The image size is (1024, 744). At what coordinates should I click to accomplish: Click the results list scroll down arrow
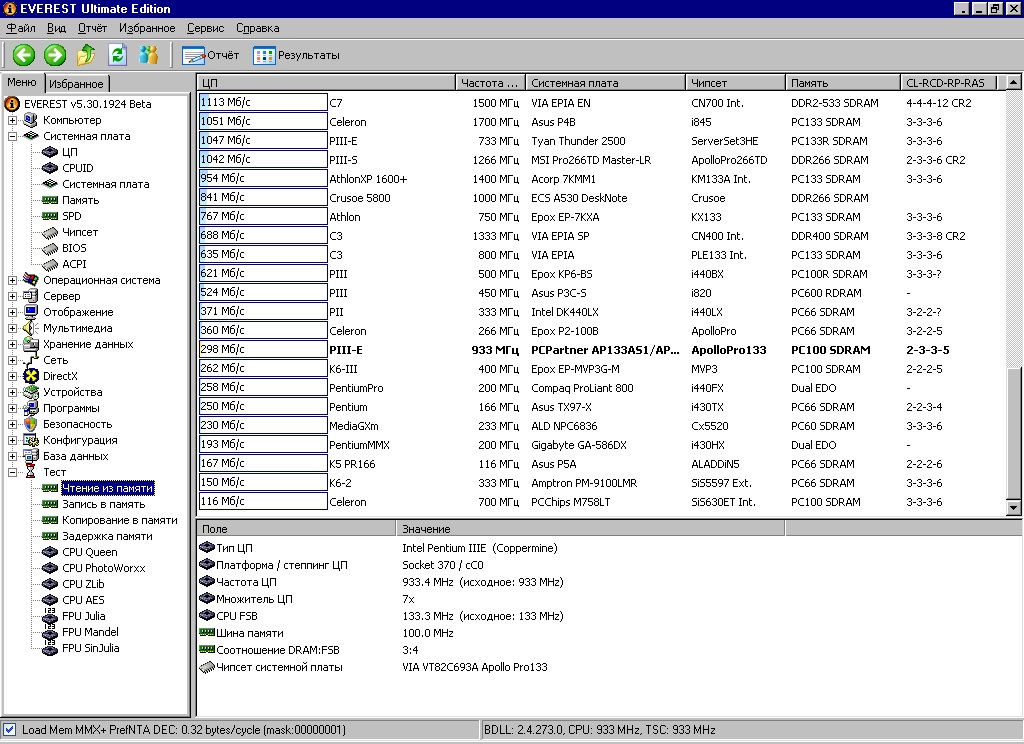coord(1014,508)
